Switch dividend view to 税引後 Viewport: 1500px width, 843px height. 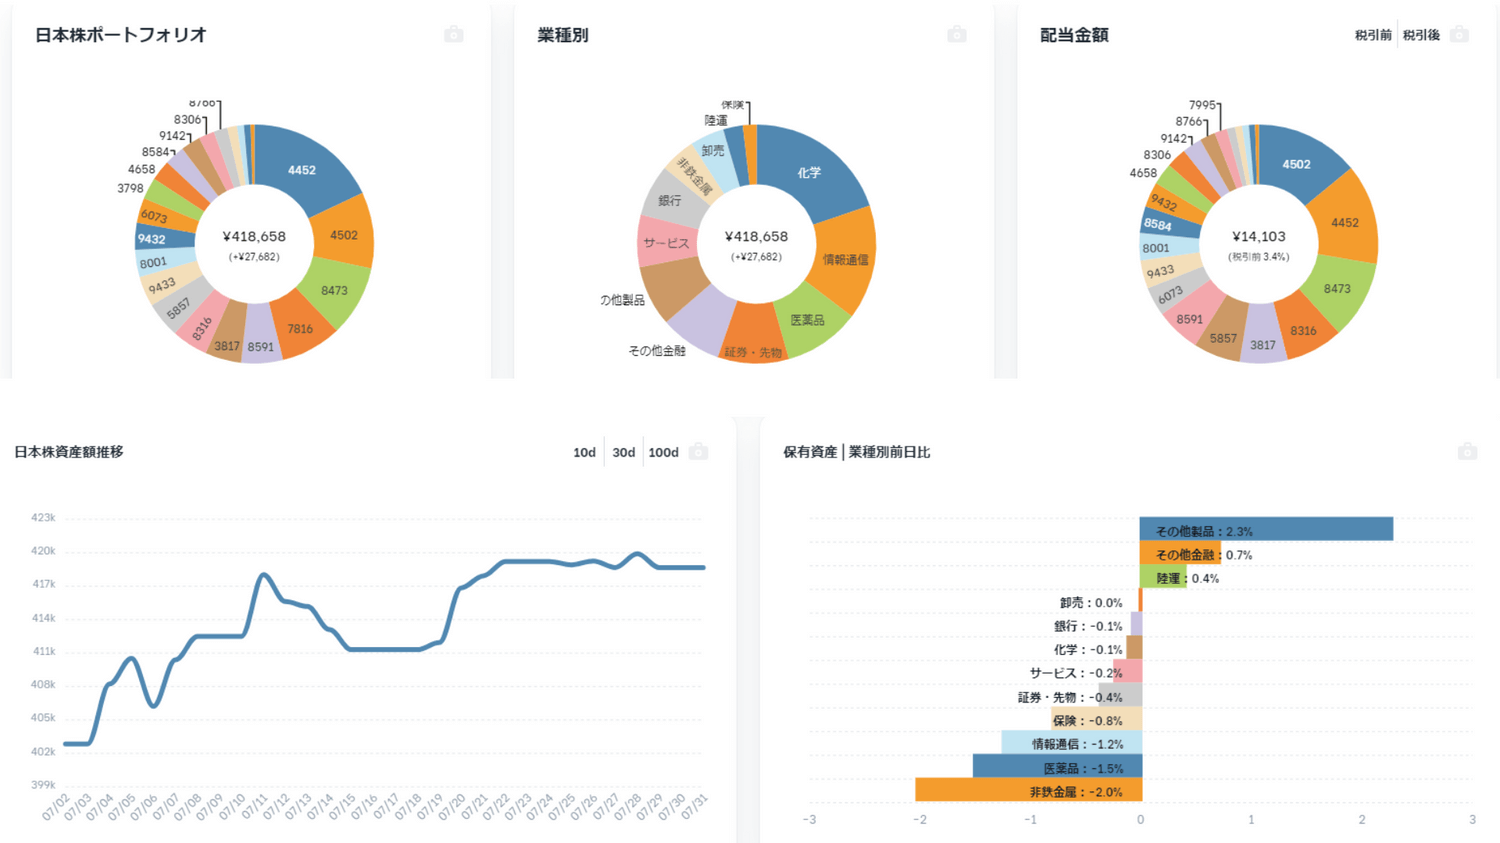click(x=1421, y=35)
